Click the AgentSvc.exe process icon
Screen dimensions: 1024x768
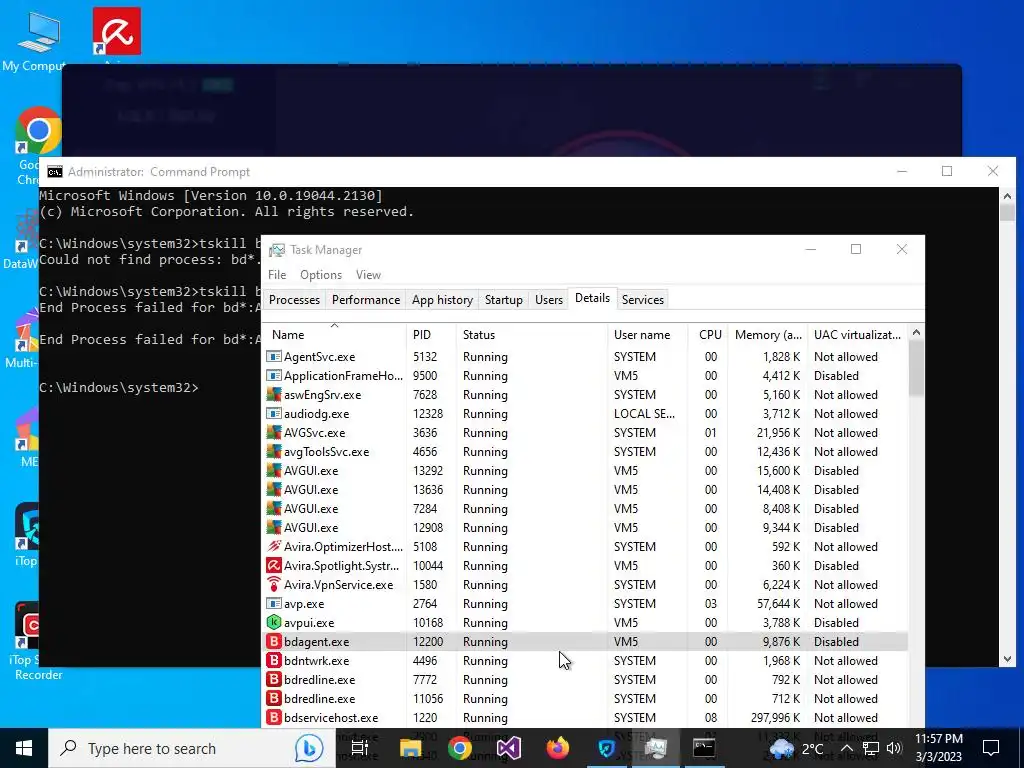point(274,357)
